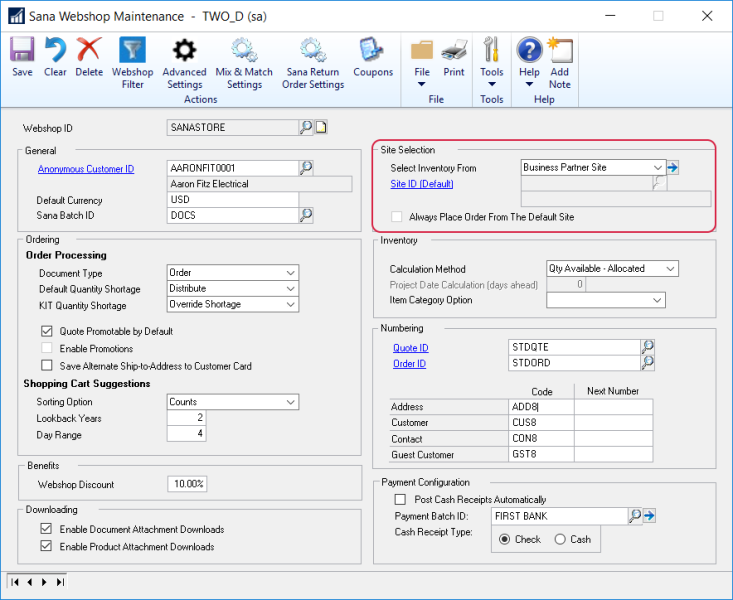Screen dimensions: 733x600
Task: Click Payment Batch ID field FIRST BANK
Action: coord(560,516)
